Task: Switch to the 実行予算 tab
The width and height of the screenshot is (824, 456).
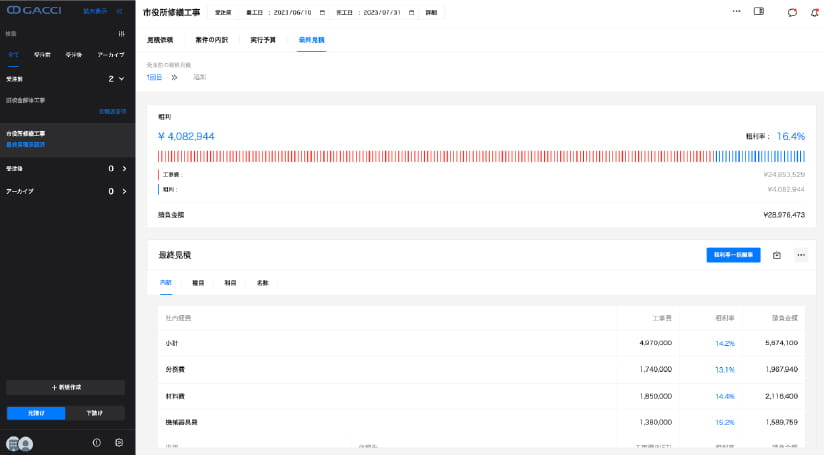Action: click(x=264, y=40)
